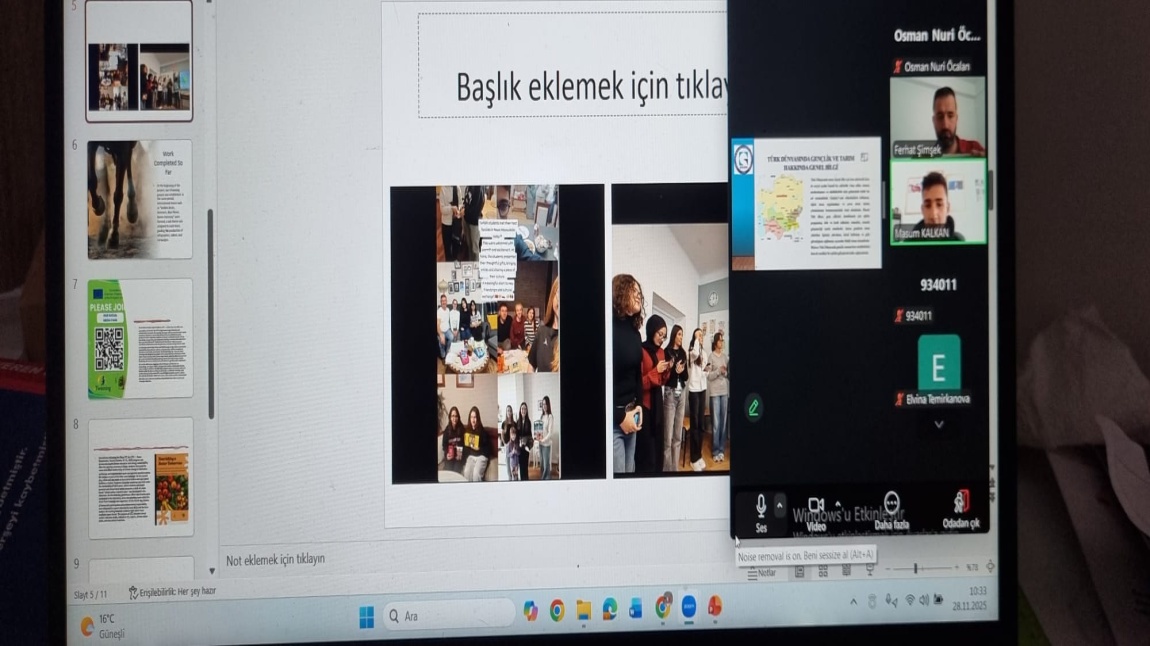Switch to Normal view from the status bar
Image resolution: width=1150 pixels, height=646 pixels.
pos(799,571)
